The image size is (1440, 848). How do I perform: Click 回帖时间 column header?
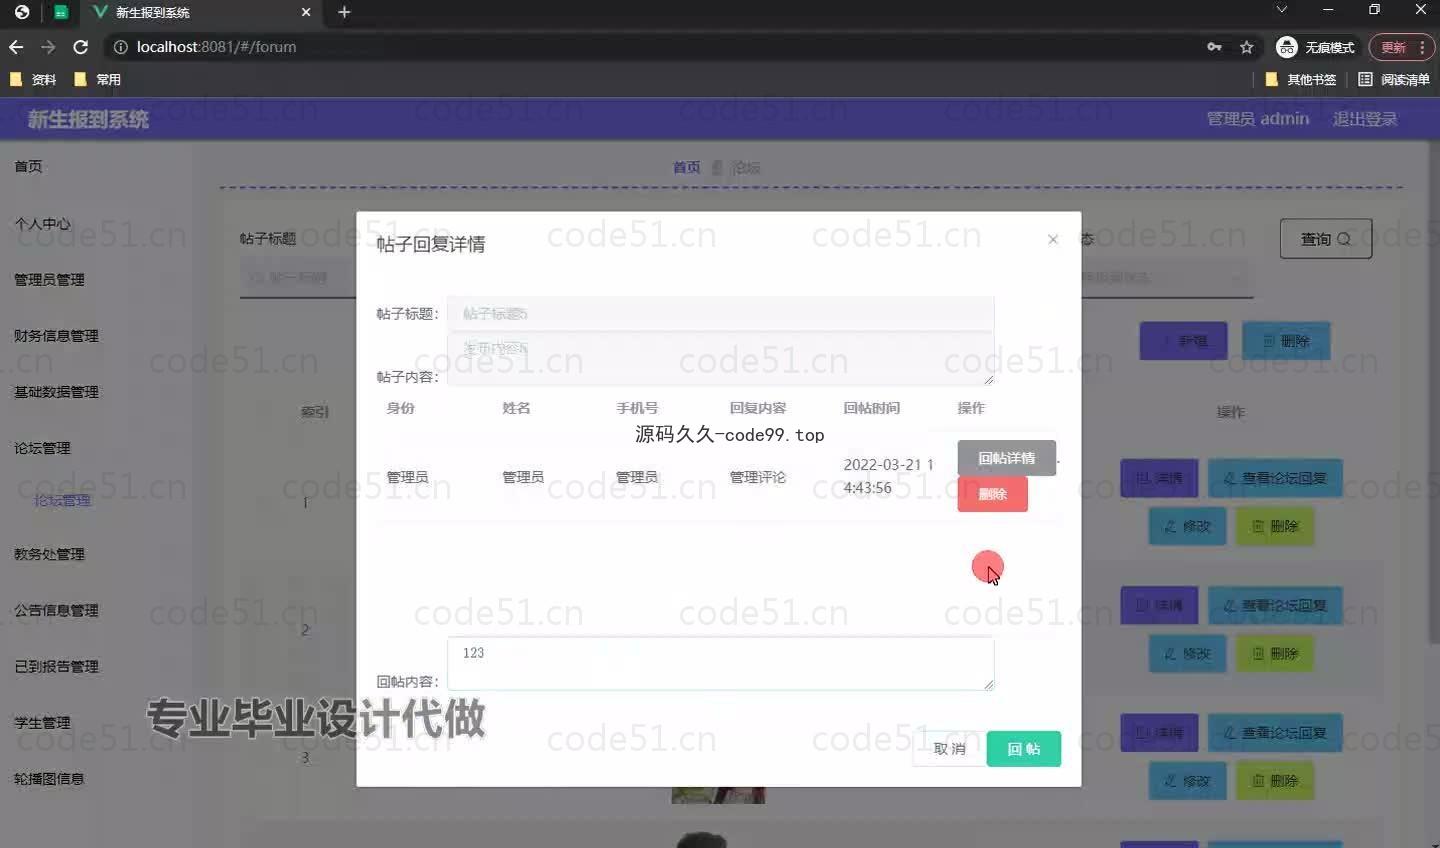[x=871, y=408]
